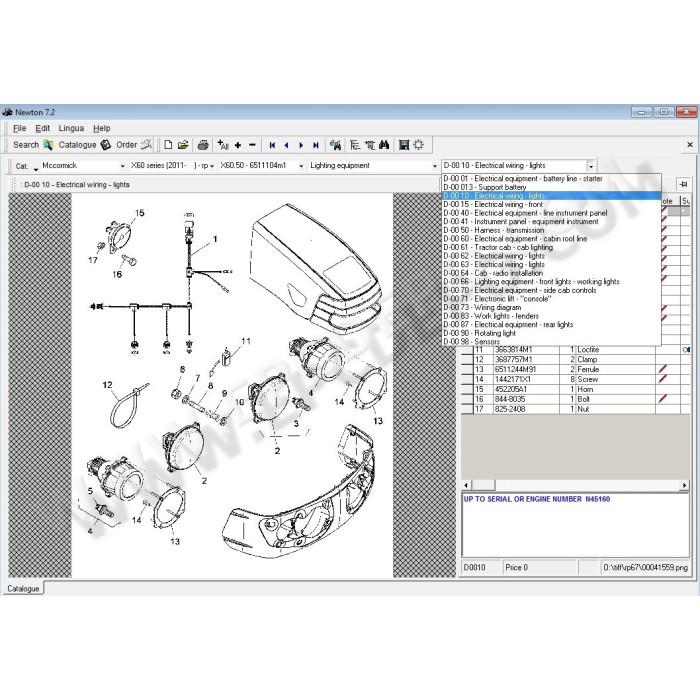Click the Add All parts icon
The height and width of the screenshot is (700, 700).
point(222,145)
